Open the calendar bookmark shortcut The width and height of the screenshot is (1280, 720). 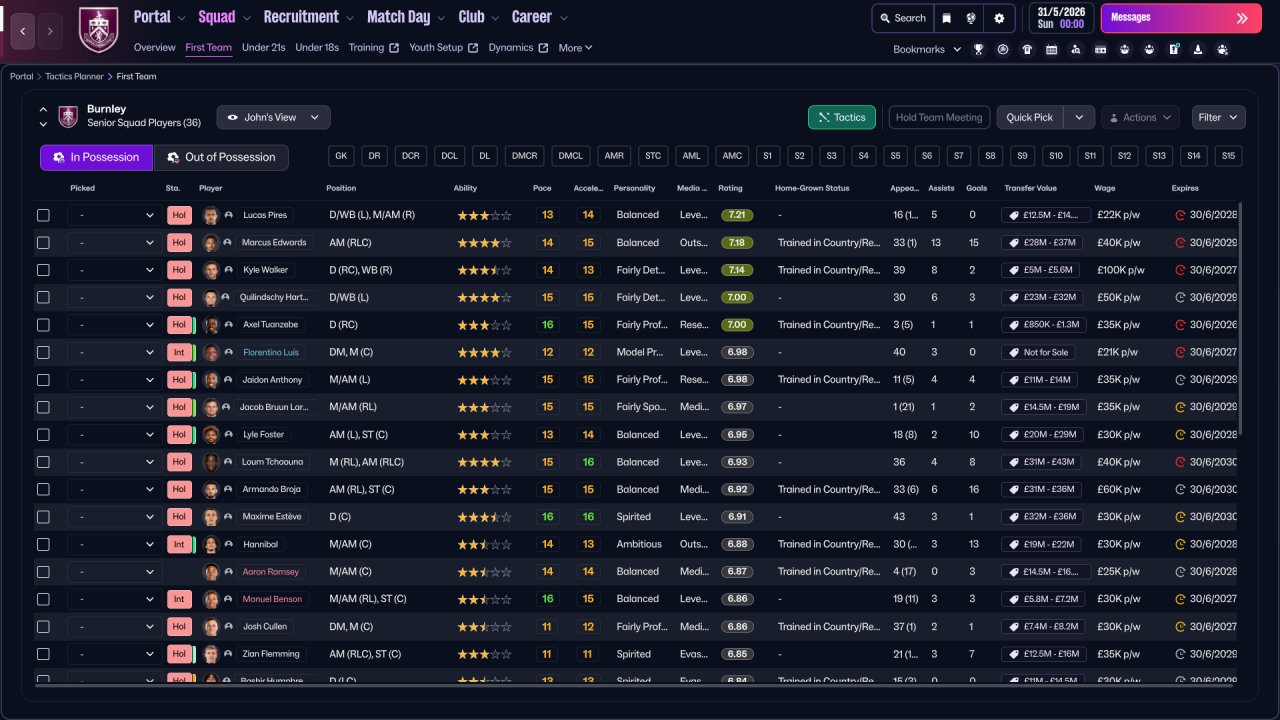(1052, 49)
